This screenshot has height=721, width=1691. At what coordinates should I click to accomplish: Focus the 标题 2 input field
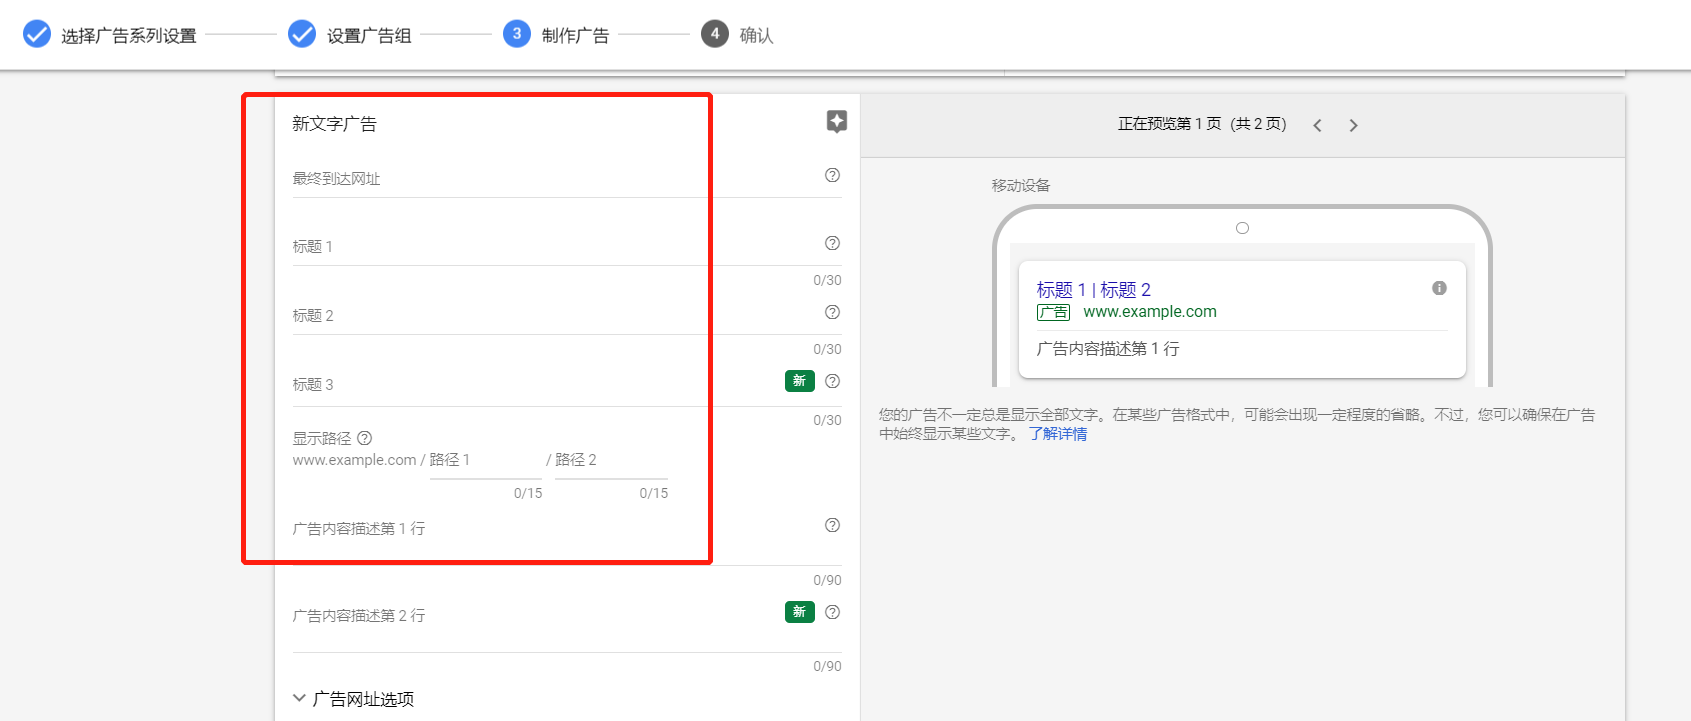click(x=567, y=315)
